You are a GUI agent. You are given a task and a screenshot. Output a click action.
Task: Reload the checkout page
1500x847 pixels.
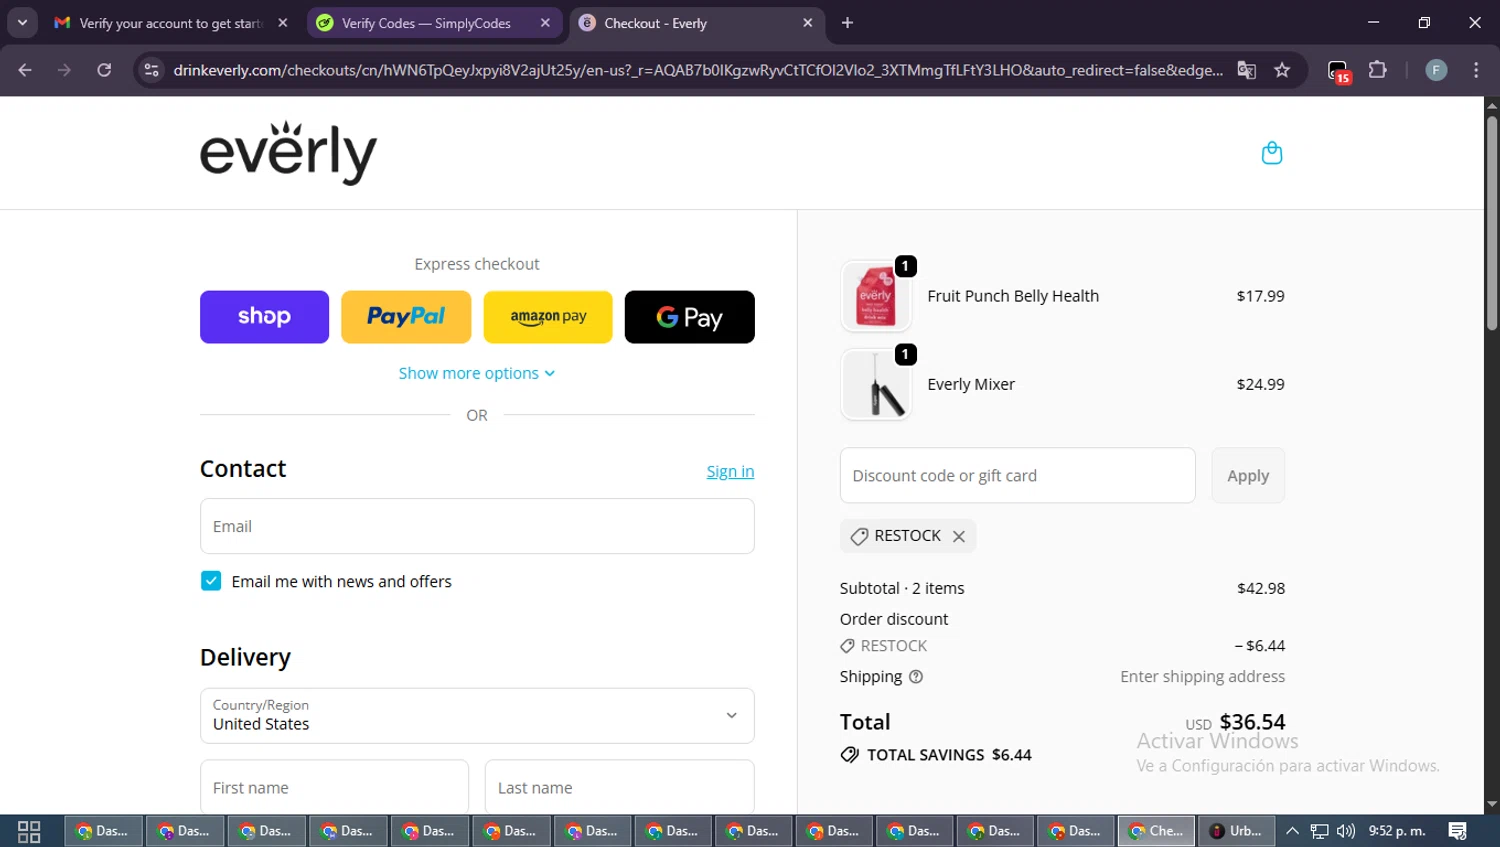[x=104, y=70]
